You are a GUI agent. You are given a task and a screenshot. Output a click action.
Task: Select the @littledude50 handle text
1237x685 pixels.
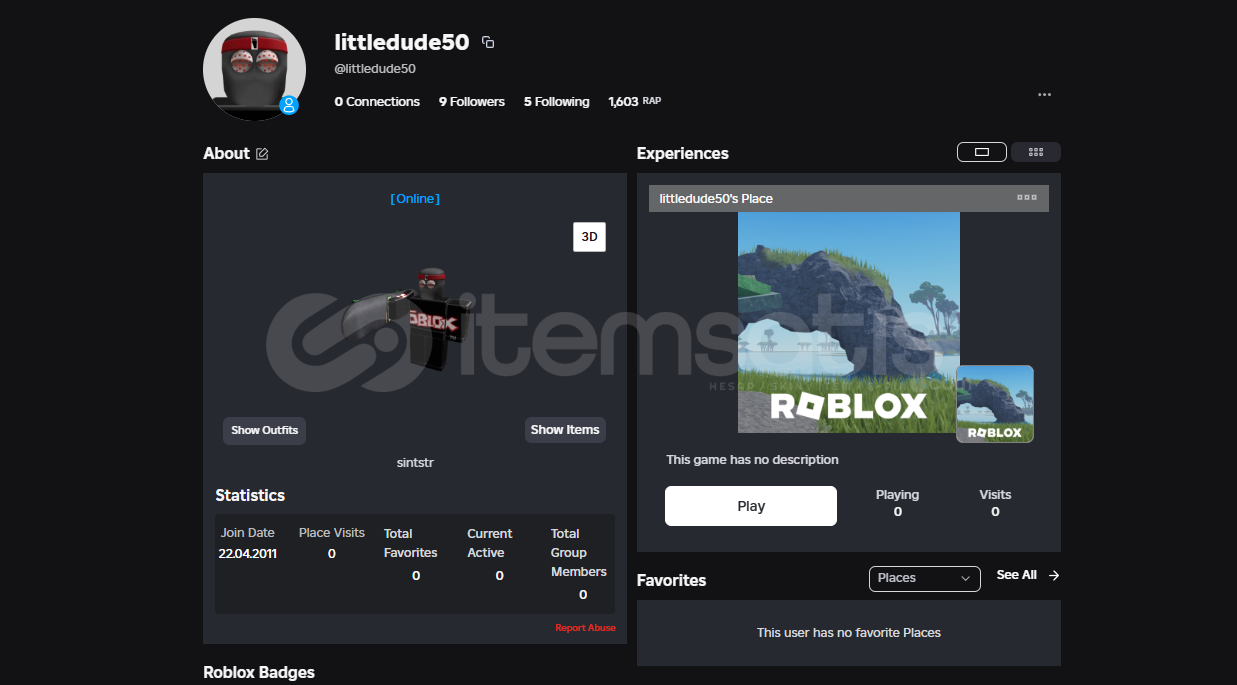375,69
